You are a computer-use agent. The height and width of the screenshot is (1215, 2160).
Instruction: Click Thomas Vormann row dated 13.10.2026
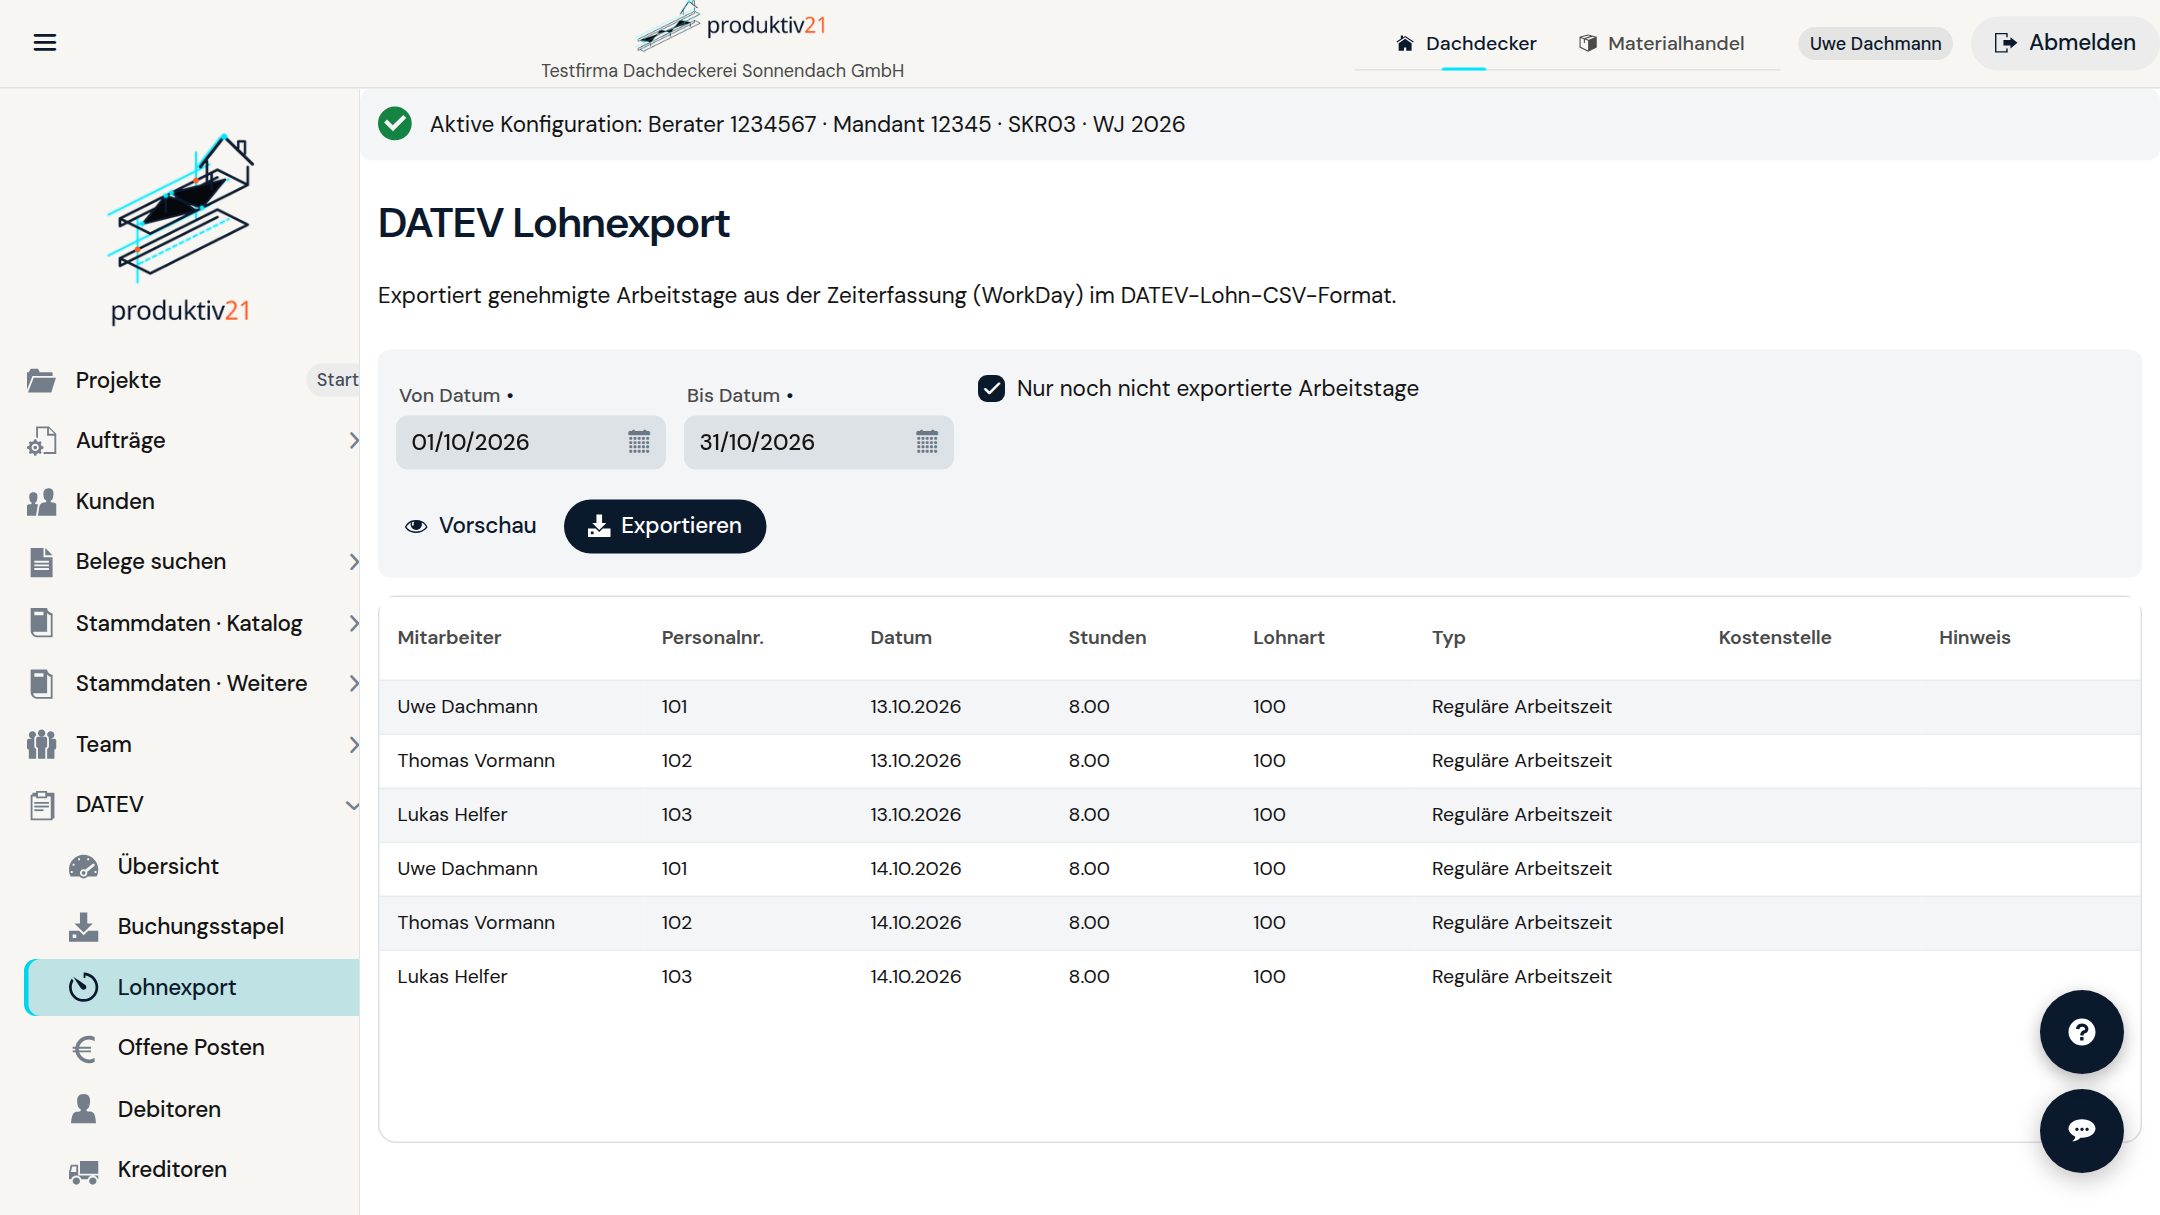coord(1259,761)
